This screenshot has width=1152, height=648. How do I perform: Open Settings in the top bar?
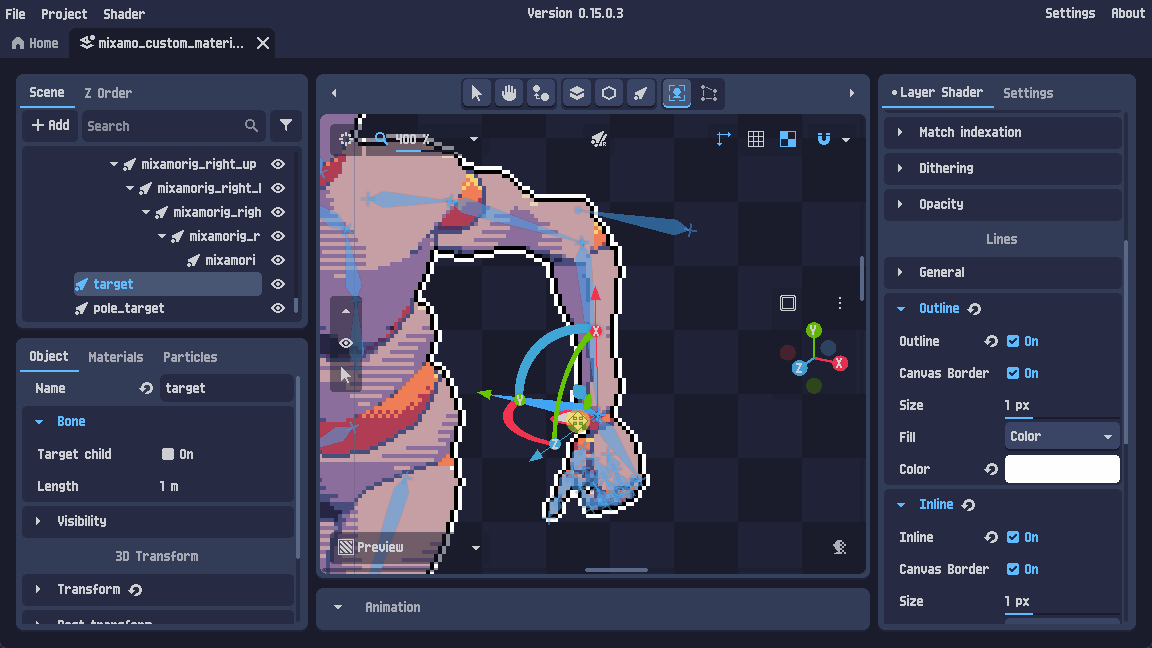[1070, 13]
